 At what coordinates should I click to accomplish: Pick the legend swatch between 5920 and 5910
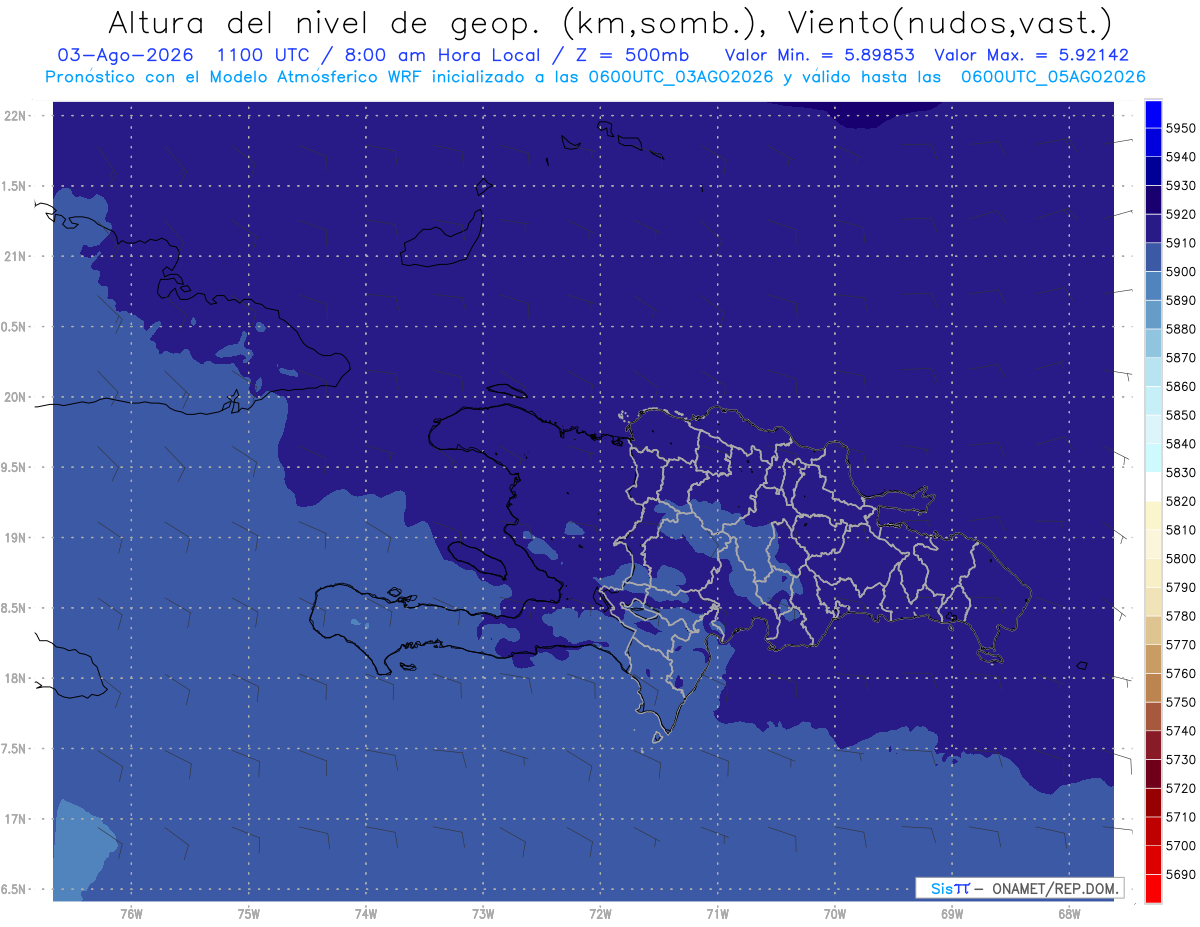[1153, 229]
